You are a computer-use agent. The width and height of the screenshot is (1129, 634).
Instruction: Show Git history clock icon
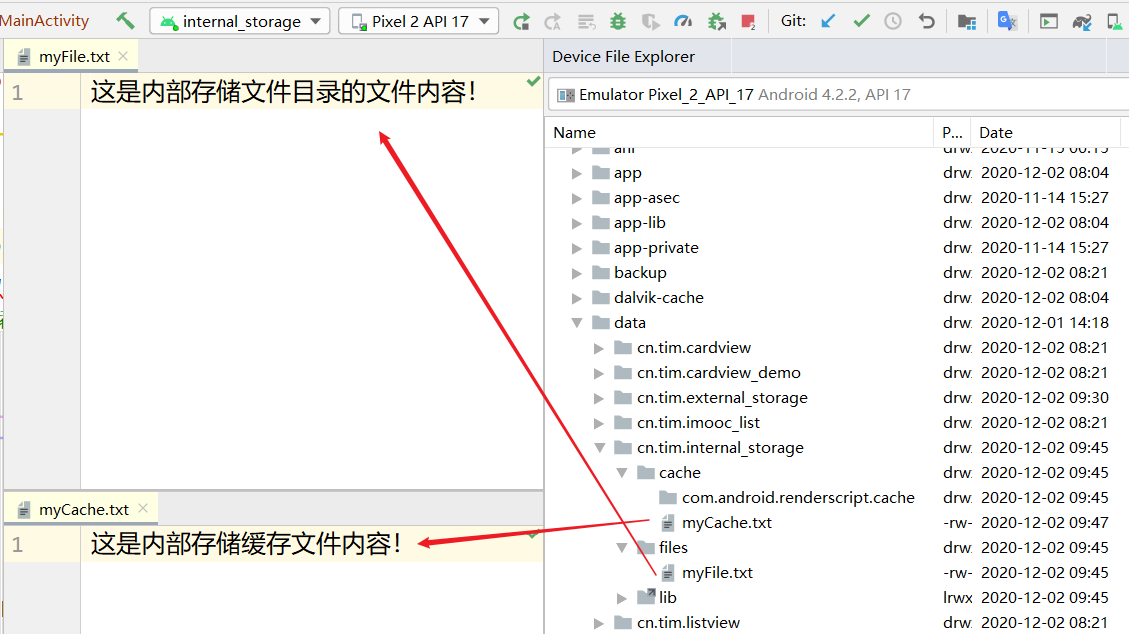(893, 21)
